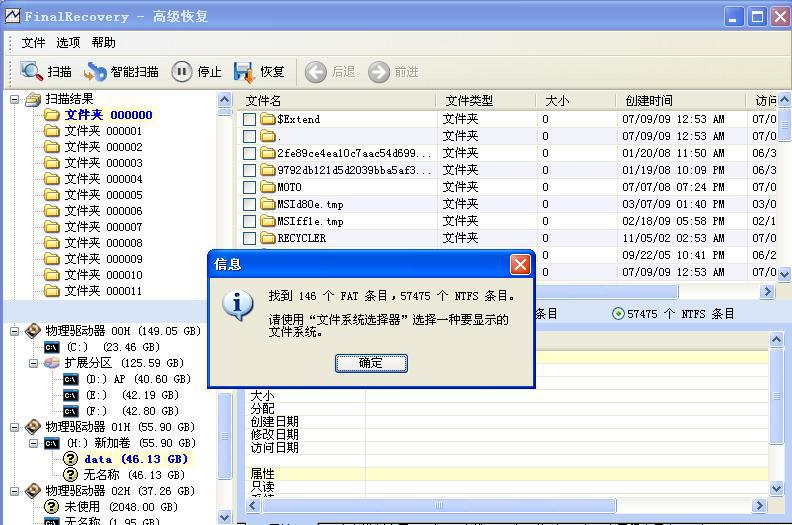Start 智能扫描 smart scan tool
This screenshot has width=792, height=525.
point(95,72)
